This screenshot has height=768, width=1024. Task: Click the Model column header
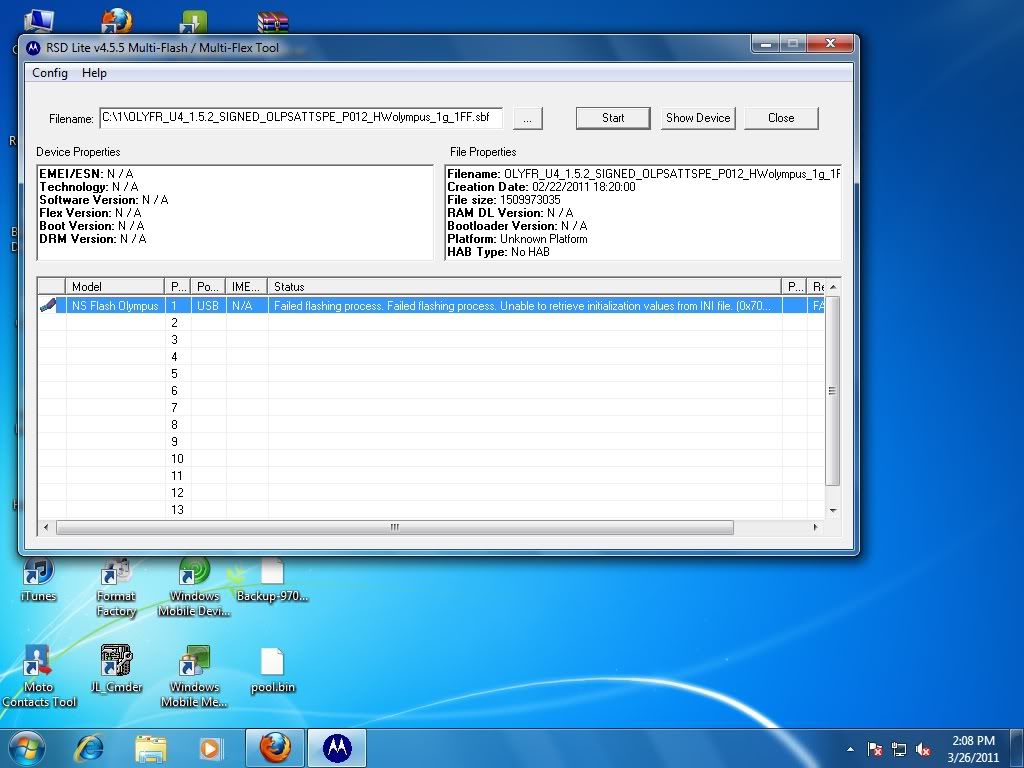tap(114, 287)
